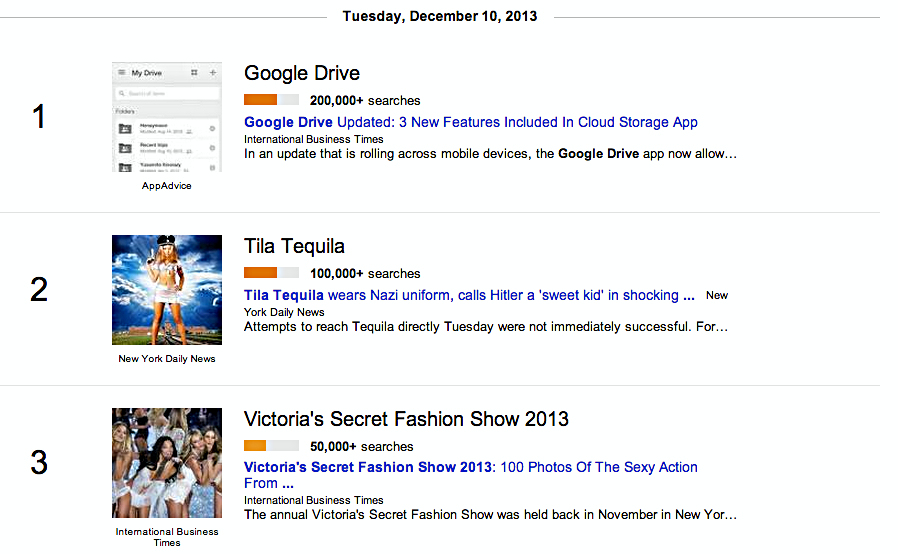This screenshot has width=898, height=554.
Task: Click 'New York Daily News' caption under thumbnail
Action: [x=167, y=359]
